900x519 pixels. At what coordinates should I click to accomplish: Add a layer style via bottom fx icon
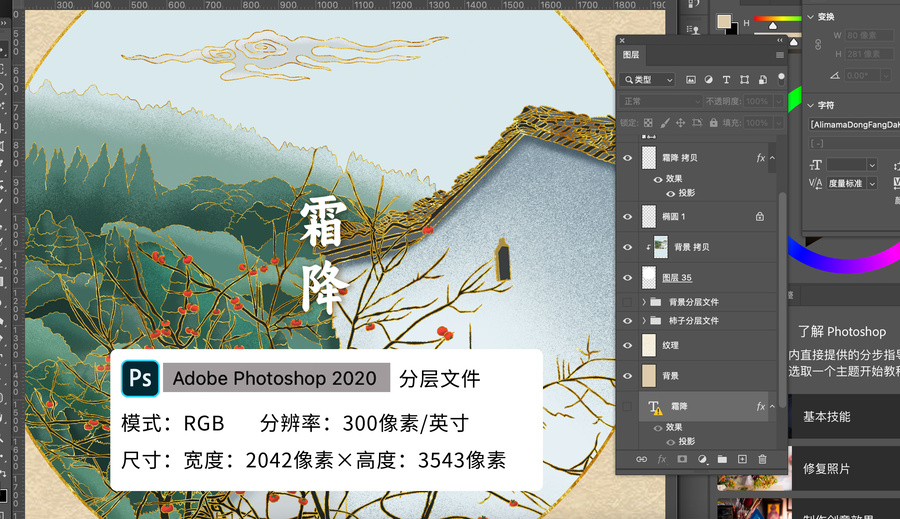pyautogui.click(x=662, y=459)
